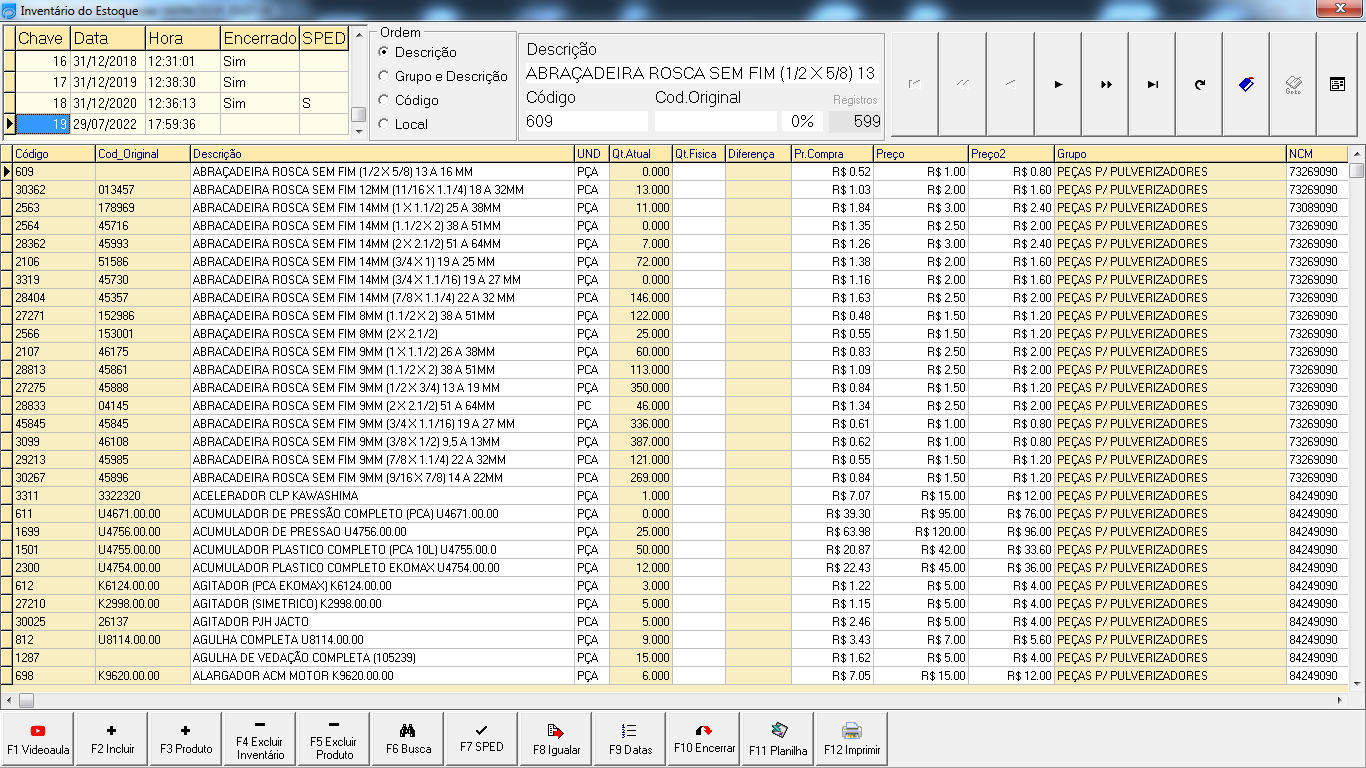
Task: Click SPED column header in inventory list
Action: pos(324,38)
